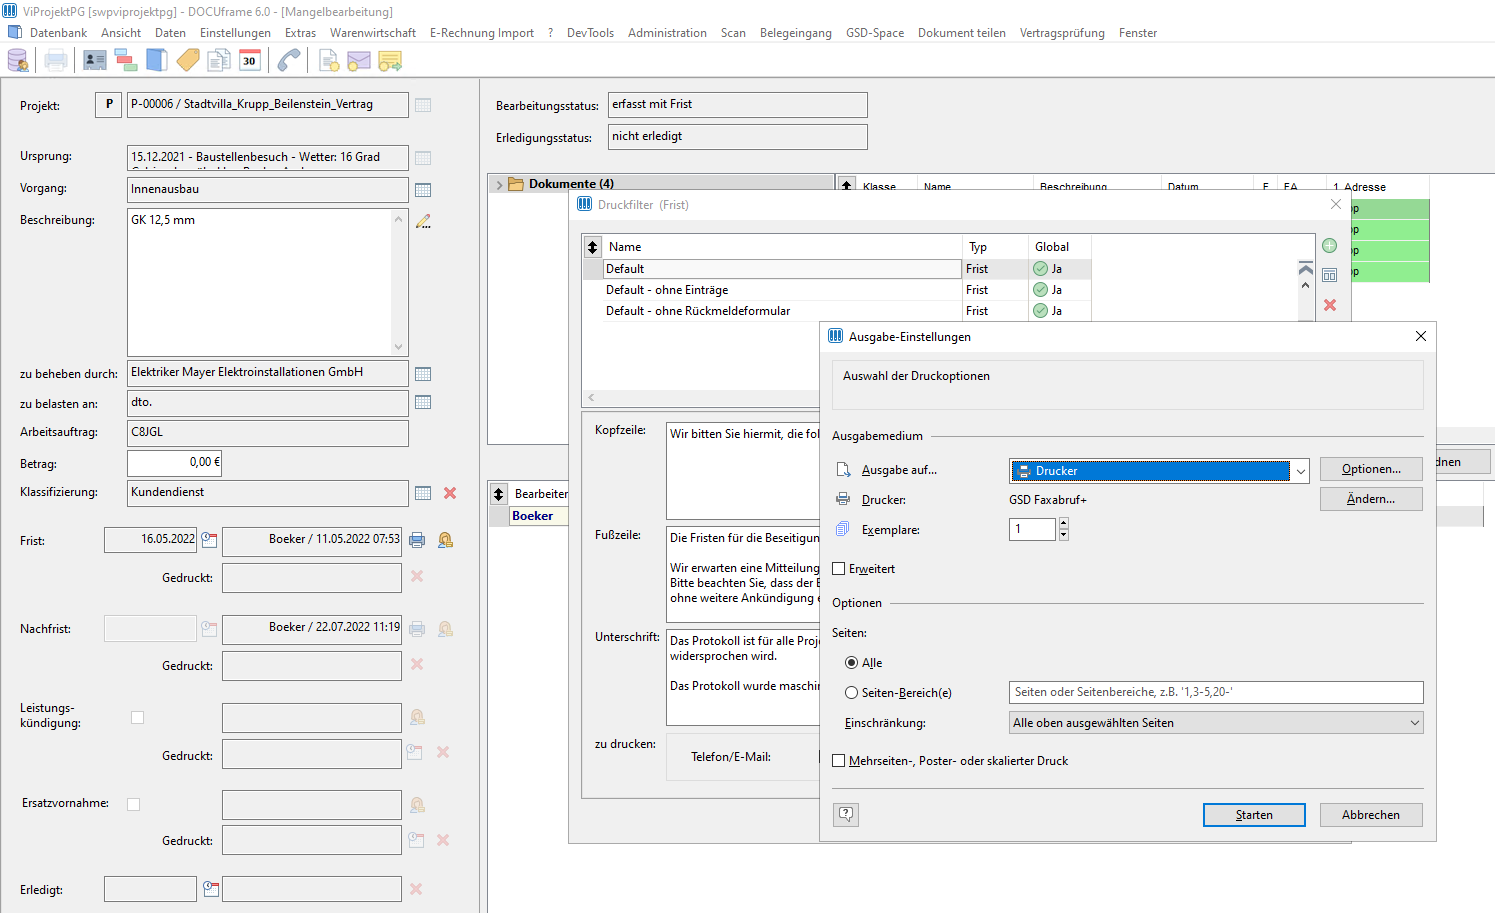Open the list picker beside zu belasten an
This screenshot has width=1495, height=913.
coord(423,402)
